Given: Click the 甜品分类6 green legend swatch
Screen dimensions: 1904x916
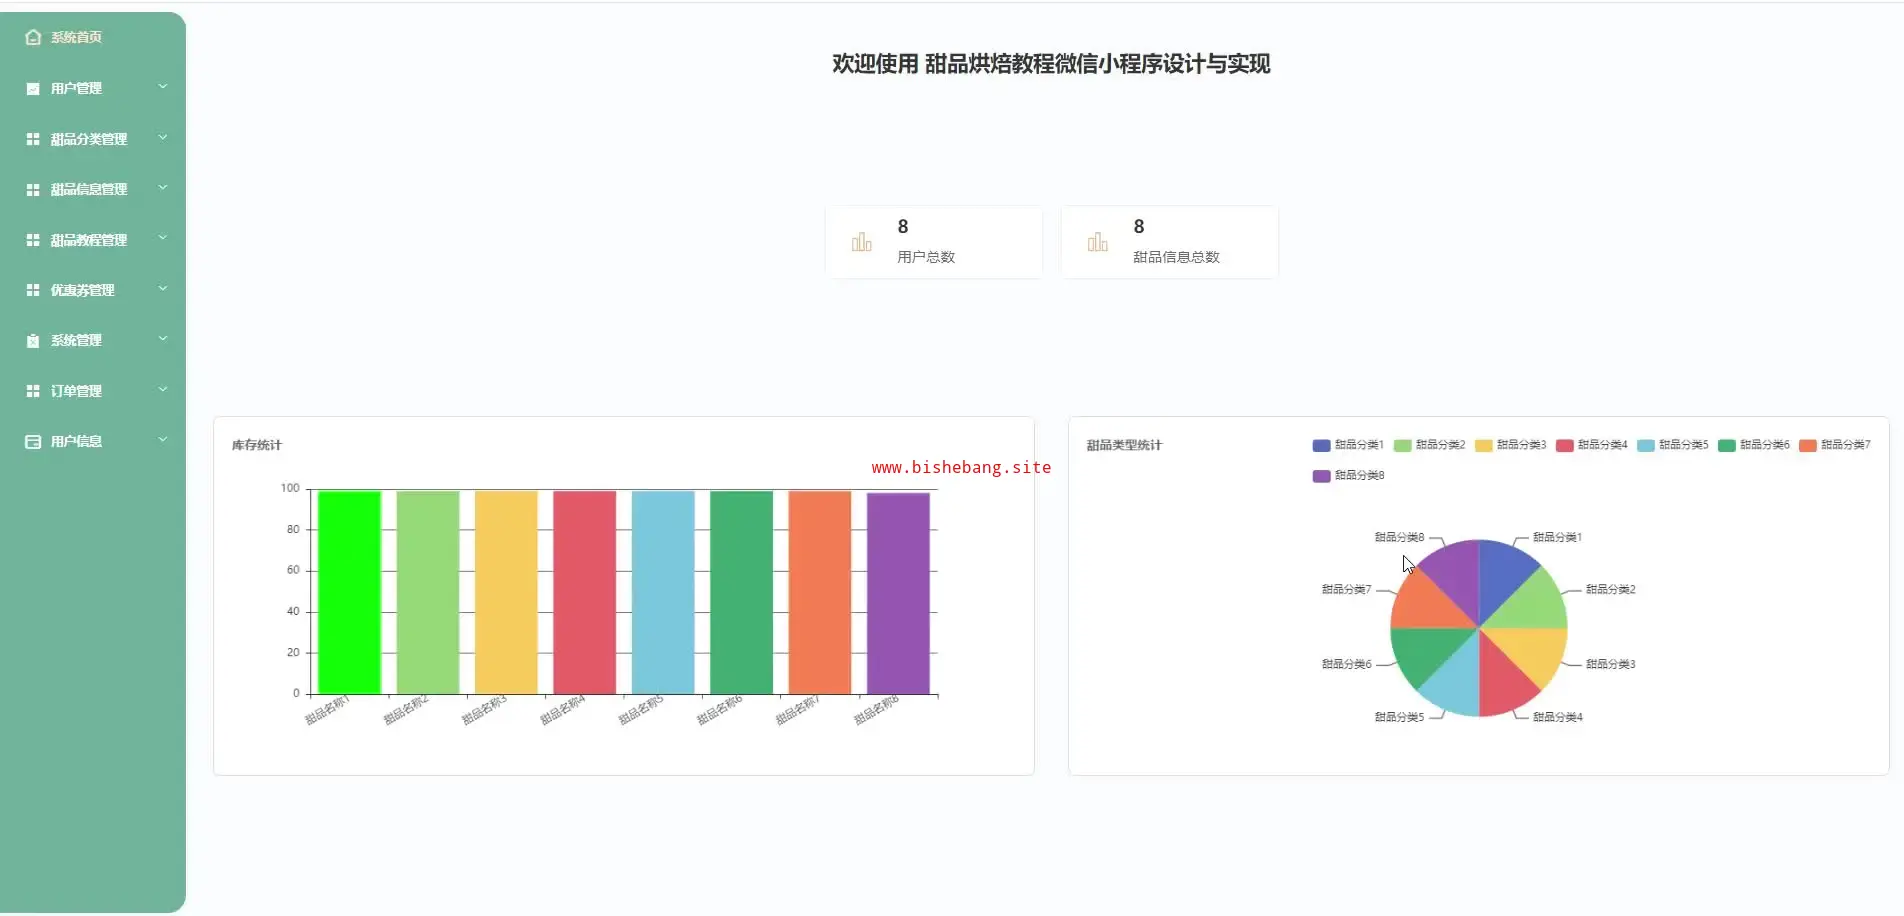Looking at the screenshot, I should click(x=1727, y=445).
